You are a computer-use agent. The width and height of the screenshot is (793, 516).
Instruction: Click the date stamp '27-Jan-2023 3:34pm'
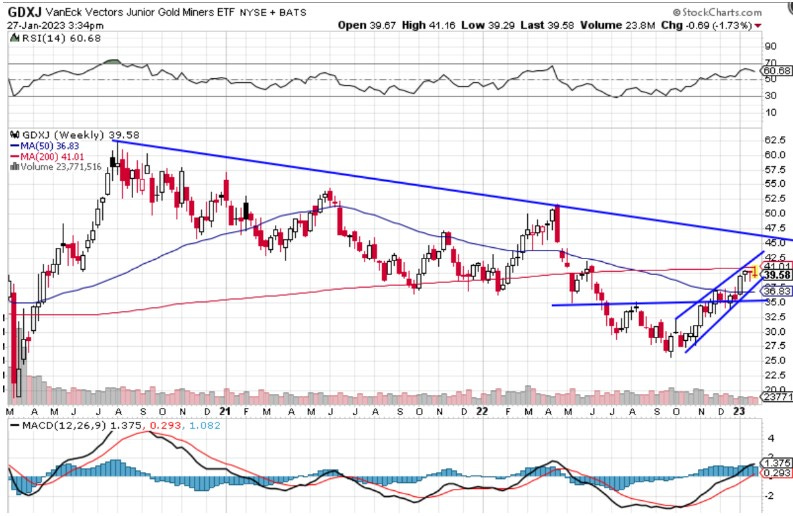pos(56,26)
